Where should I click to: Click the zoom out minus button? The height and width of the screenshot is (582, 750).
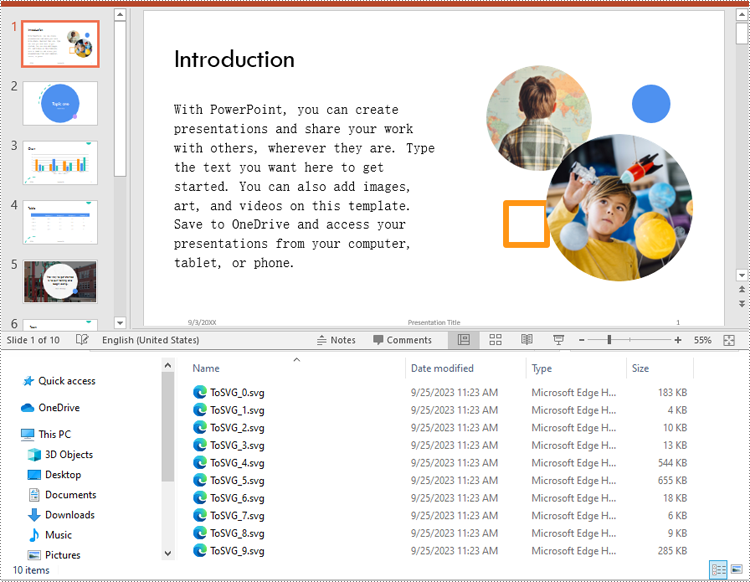point(582,340)
